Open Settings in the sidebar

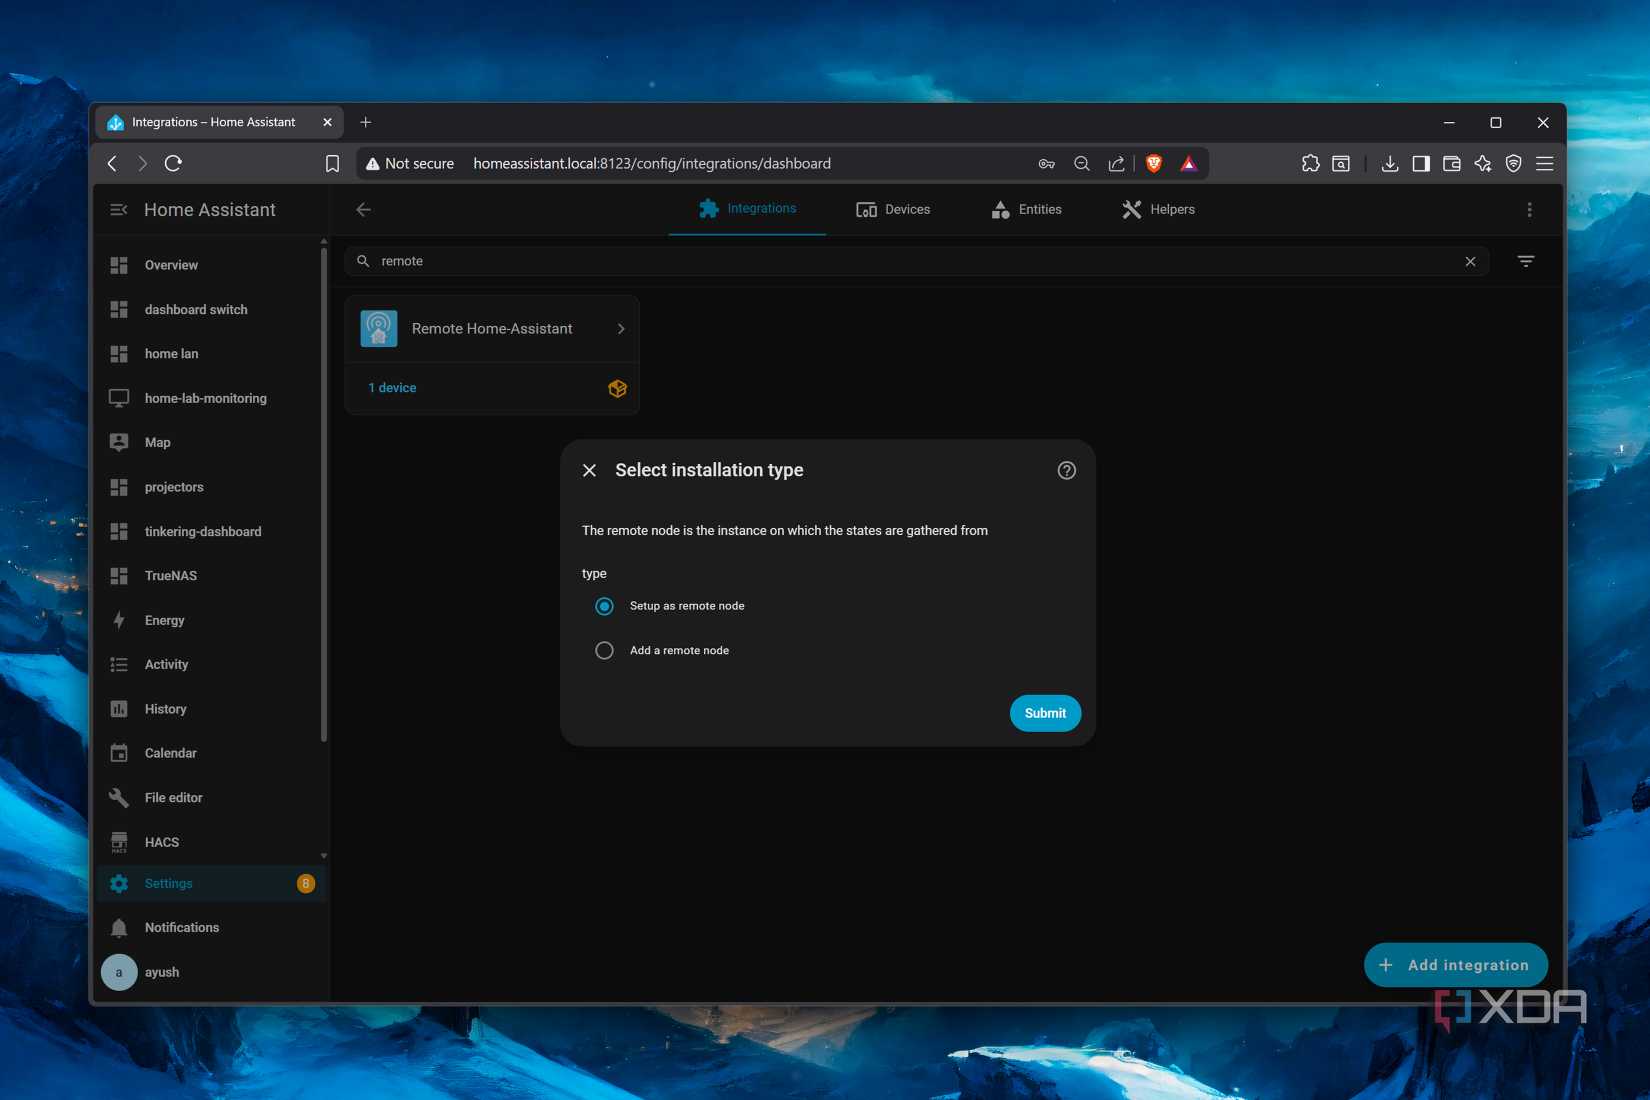[x=211, y=883]
